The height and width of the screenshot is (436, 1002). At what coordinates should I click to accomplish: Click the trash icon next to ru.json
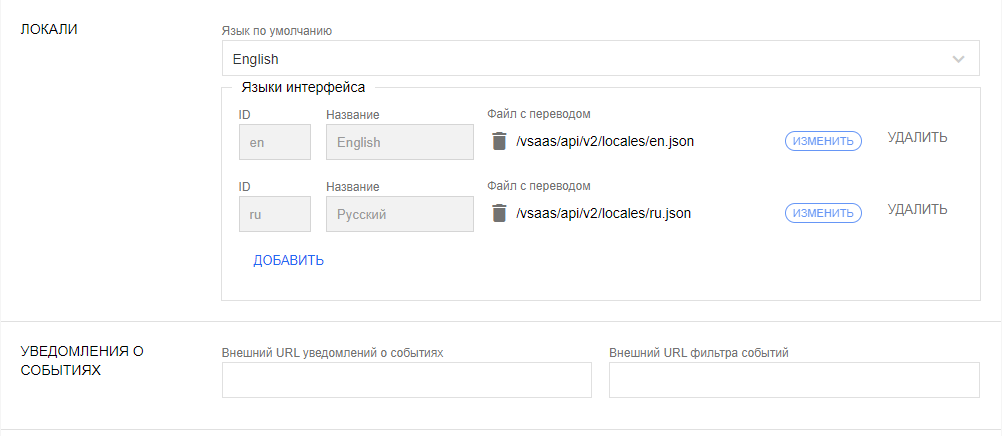click(x=499, y=213)
